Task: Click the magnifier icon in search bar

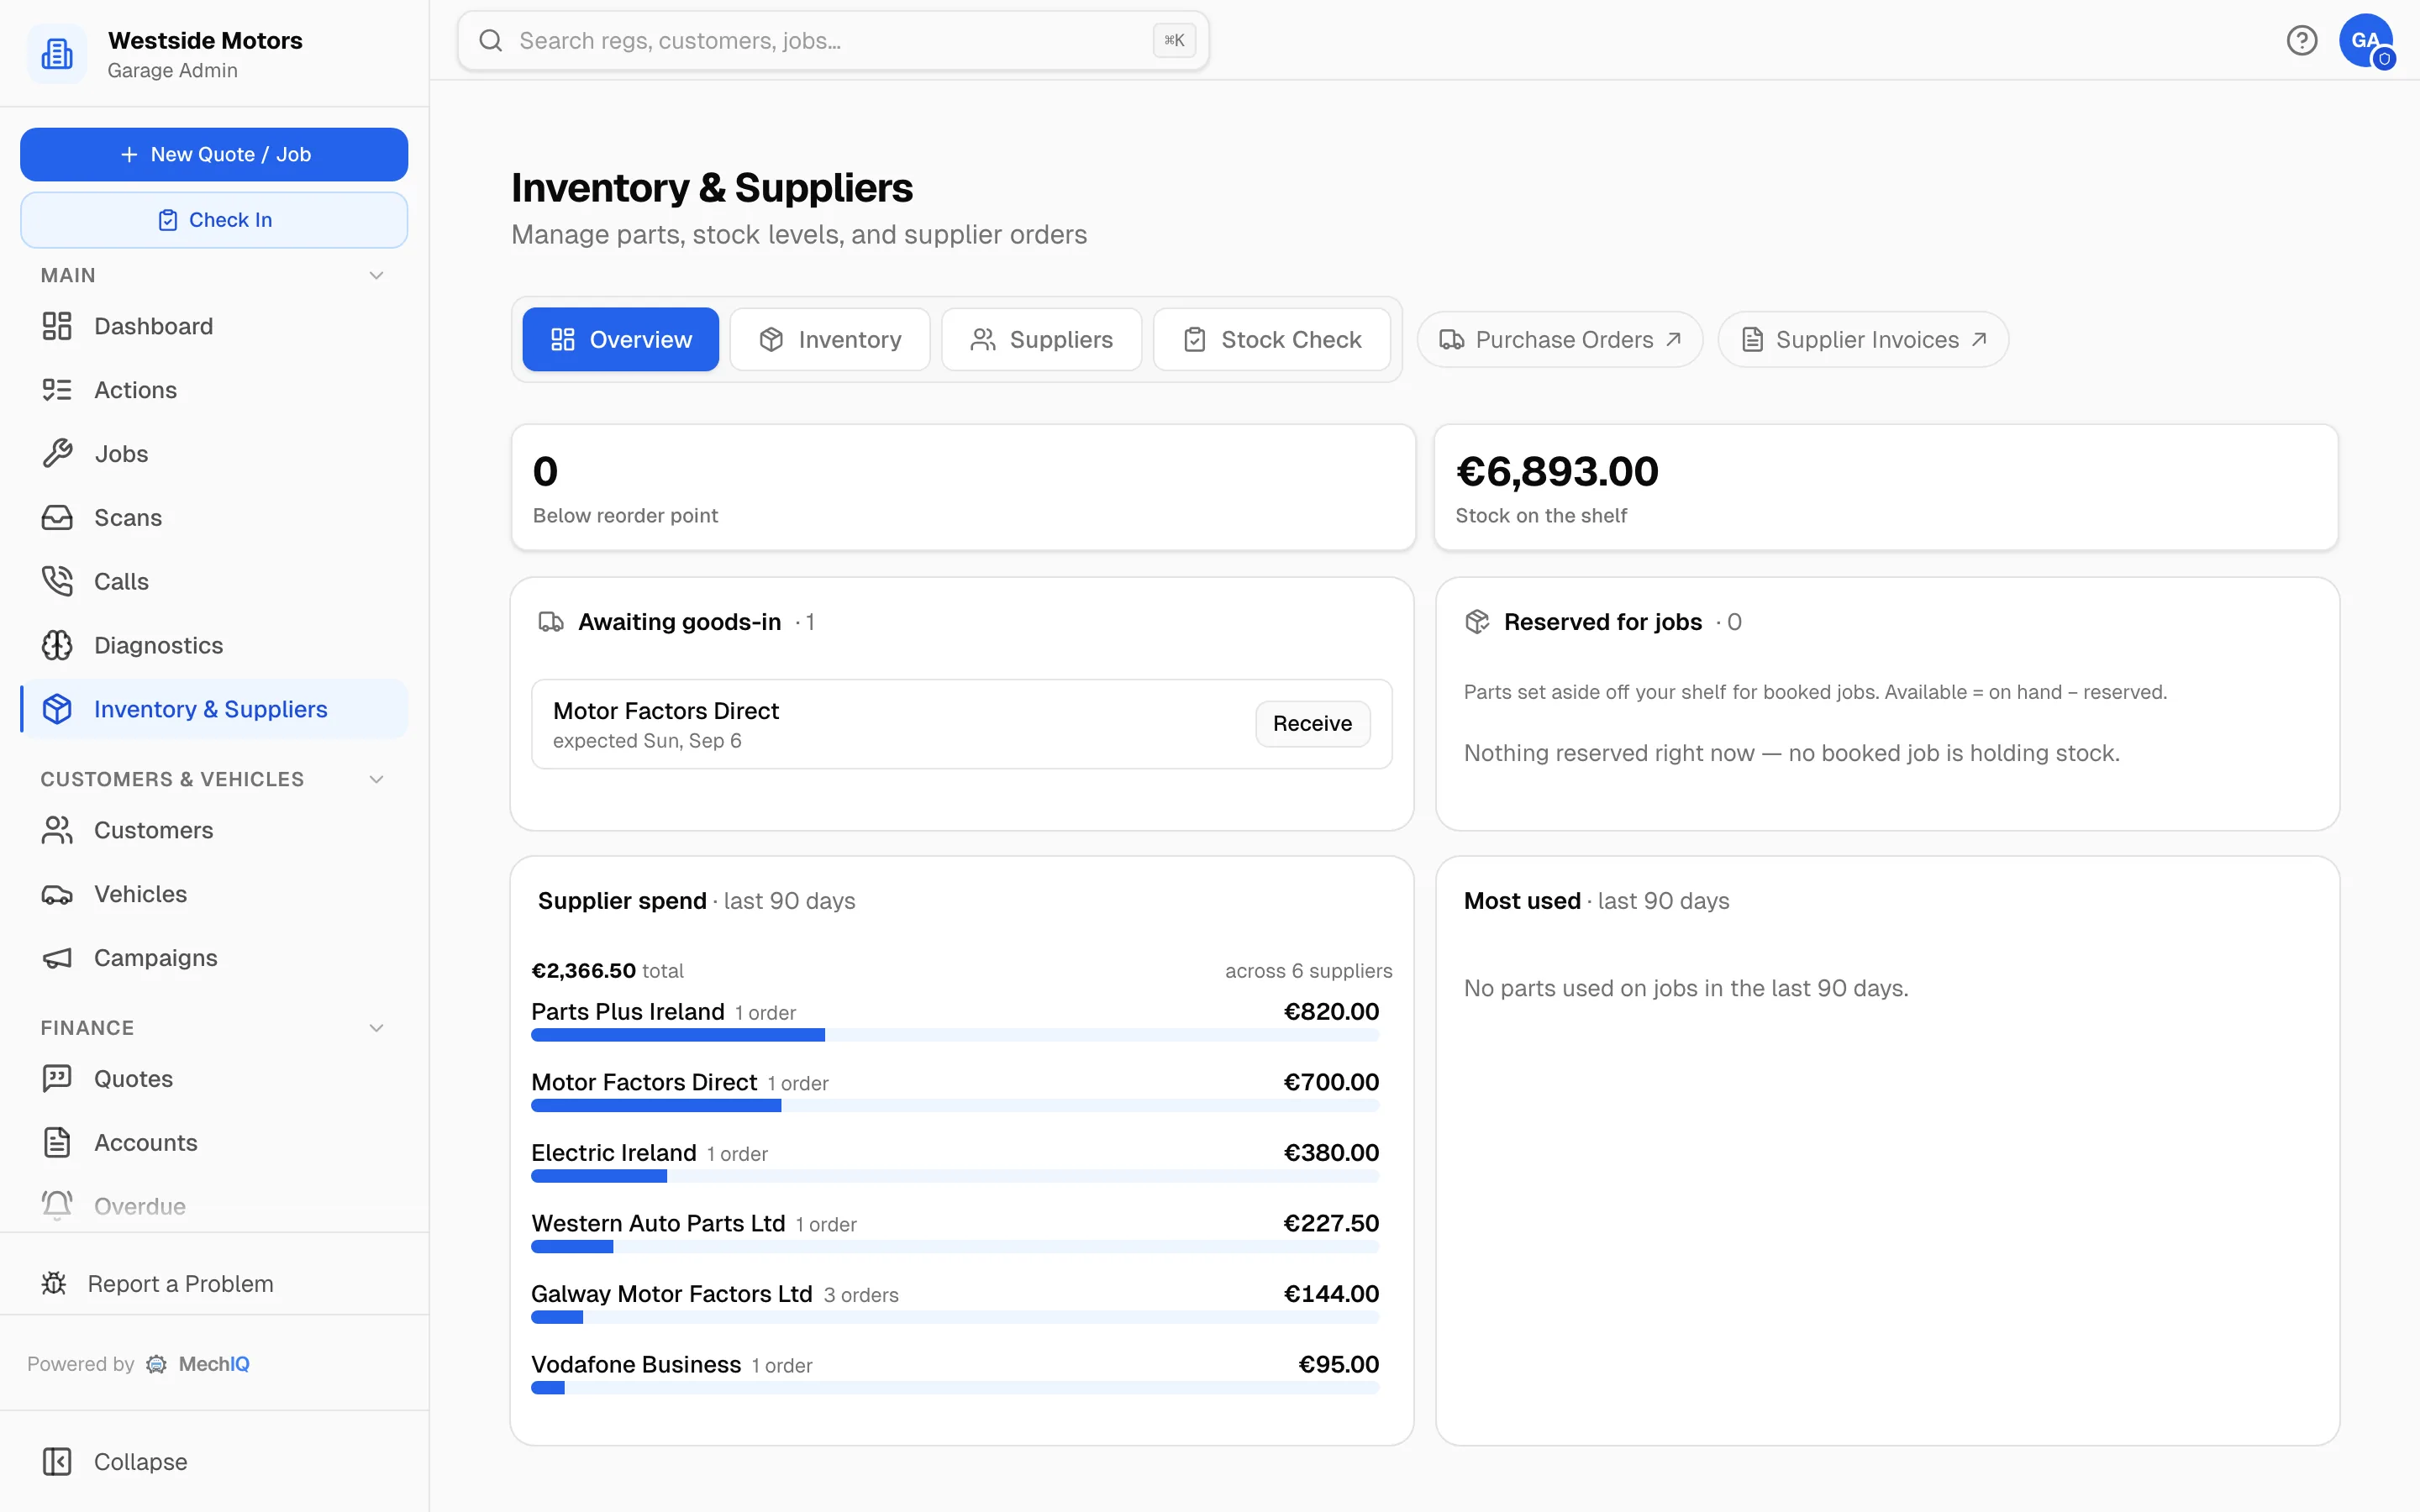Action: [x=490, y=40]
